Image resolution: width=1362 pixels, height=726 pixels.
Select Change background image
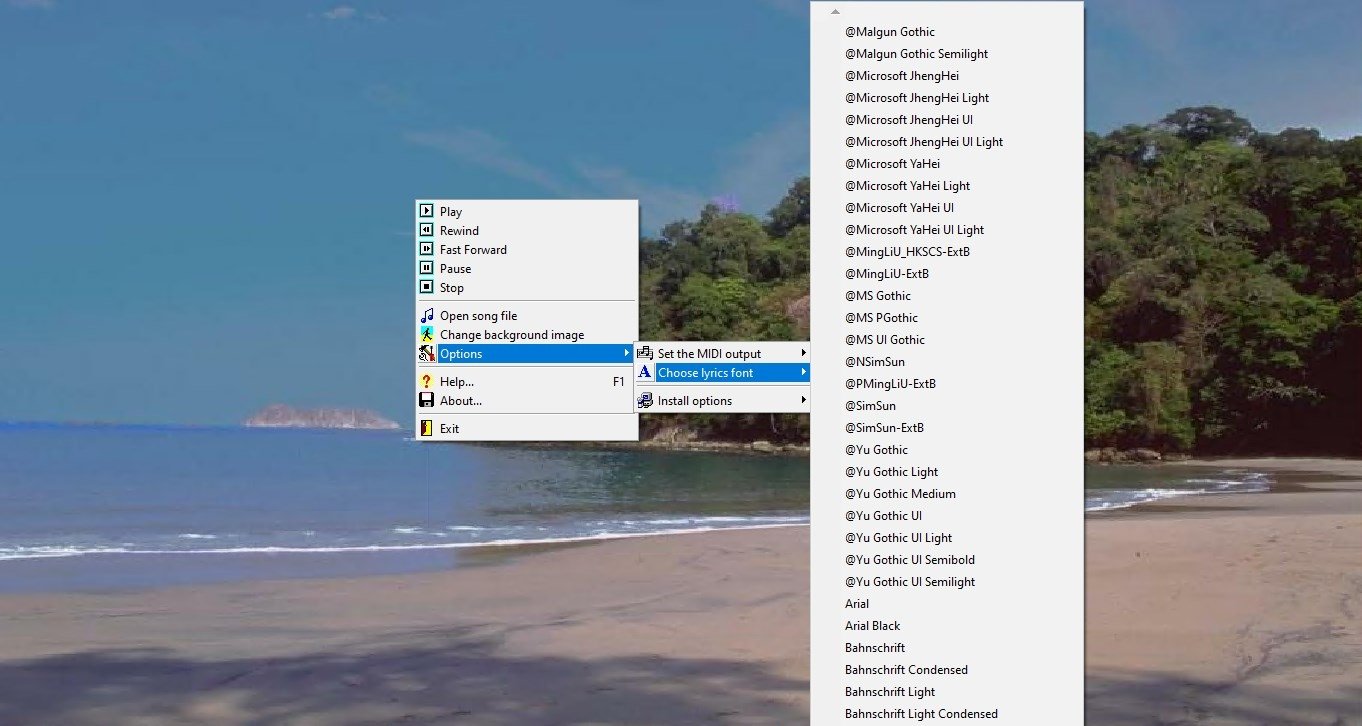527,334
